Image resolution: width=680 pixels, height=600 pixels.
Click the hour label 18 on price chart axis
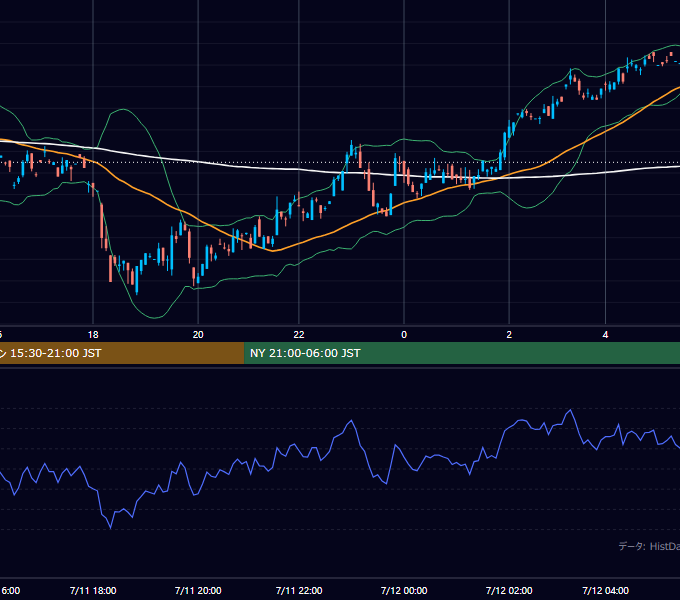coord(93,335)
